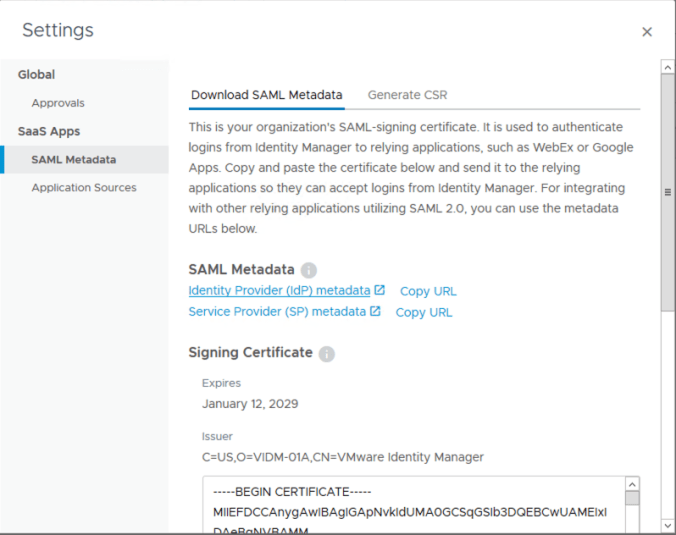This screenshot has height=535, width=676.
Task: Click external-link icon next to Service Provider metadata
Action: click(375, 312)
